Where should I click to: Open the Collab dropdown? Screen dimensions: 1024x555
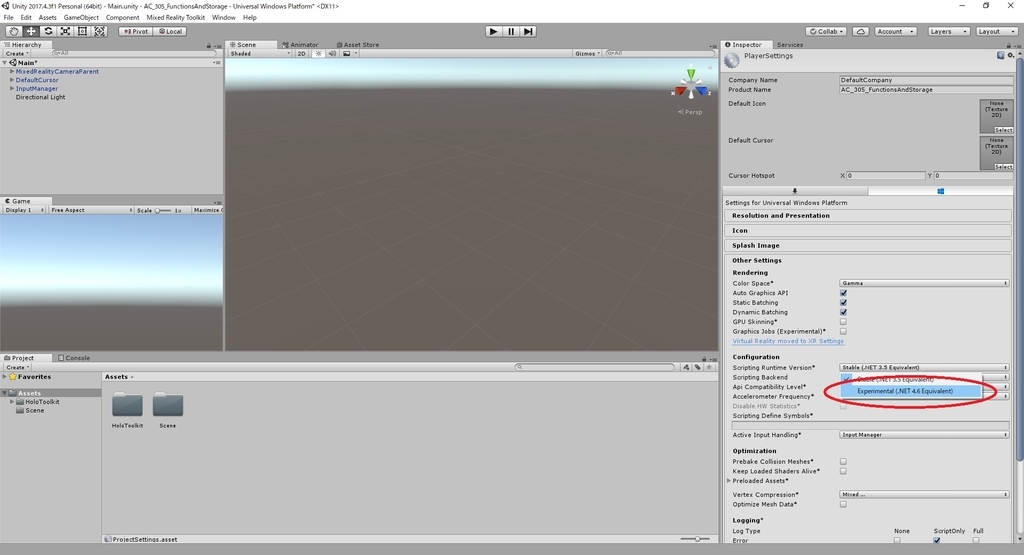pos(827,31)
